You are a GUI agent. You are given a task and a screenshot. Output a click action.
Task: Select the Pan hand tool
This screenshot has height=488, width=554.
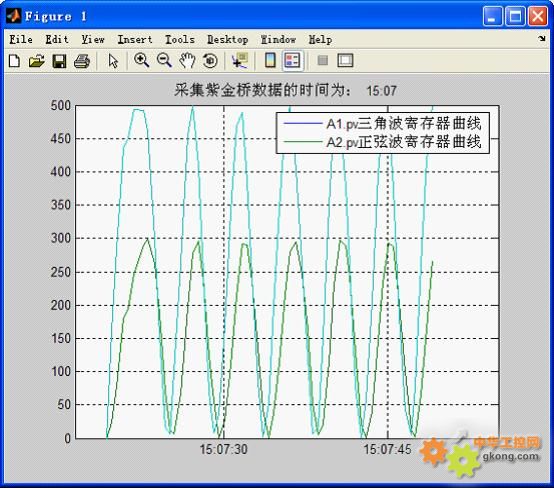187,60
